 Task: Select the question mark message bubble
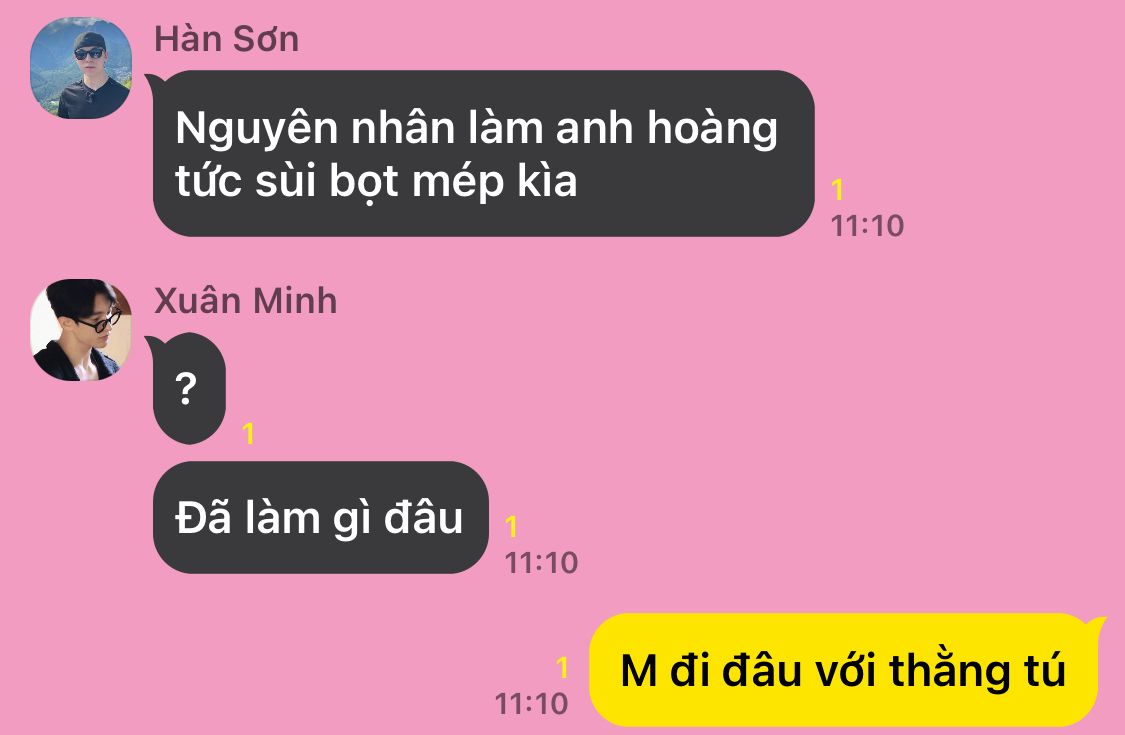click(x=189, y=388)
